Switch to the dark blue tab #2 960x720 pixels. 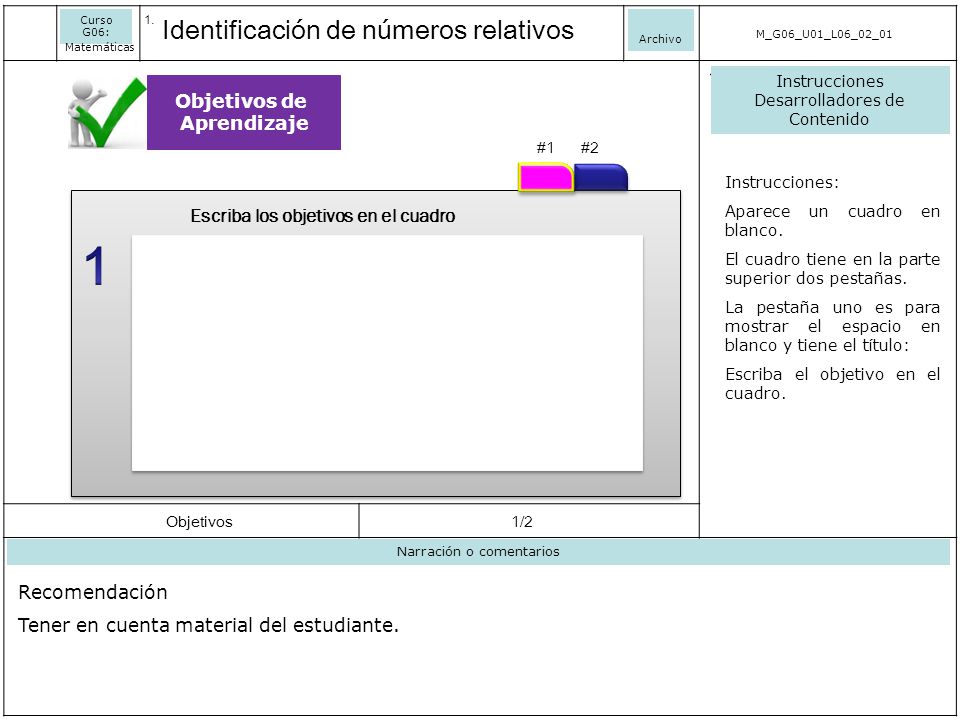point(601,178)
